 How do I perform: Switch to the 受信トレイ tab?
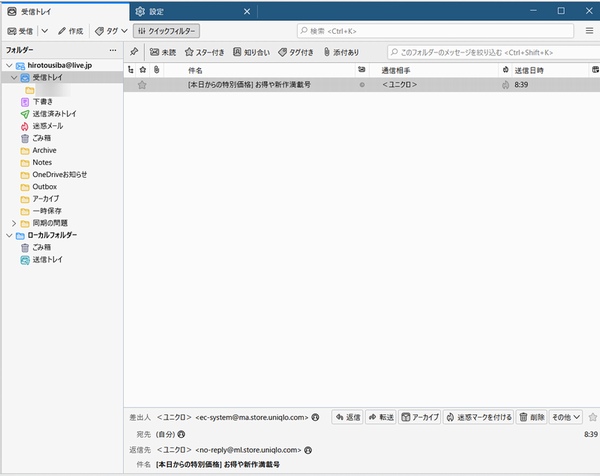point(65,11)
